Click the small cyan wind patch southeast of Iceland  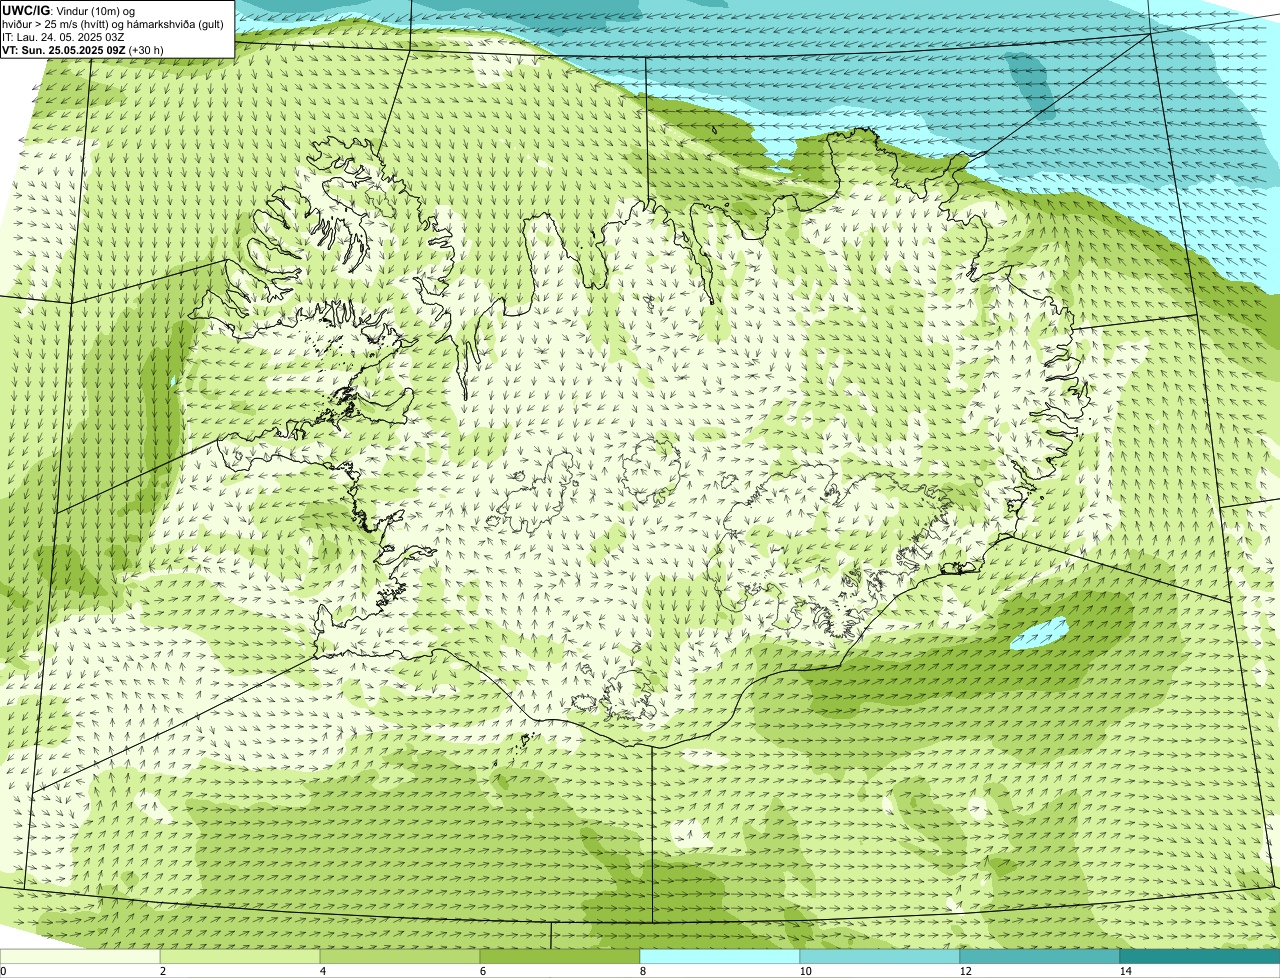coord(1039,633)
